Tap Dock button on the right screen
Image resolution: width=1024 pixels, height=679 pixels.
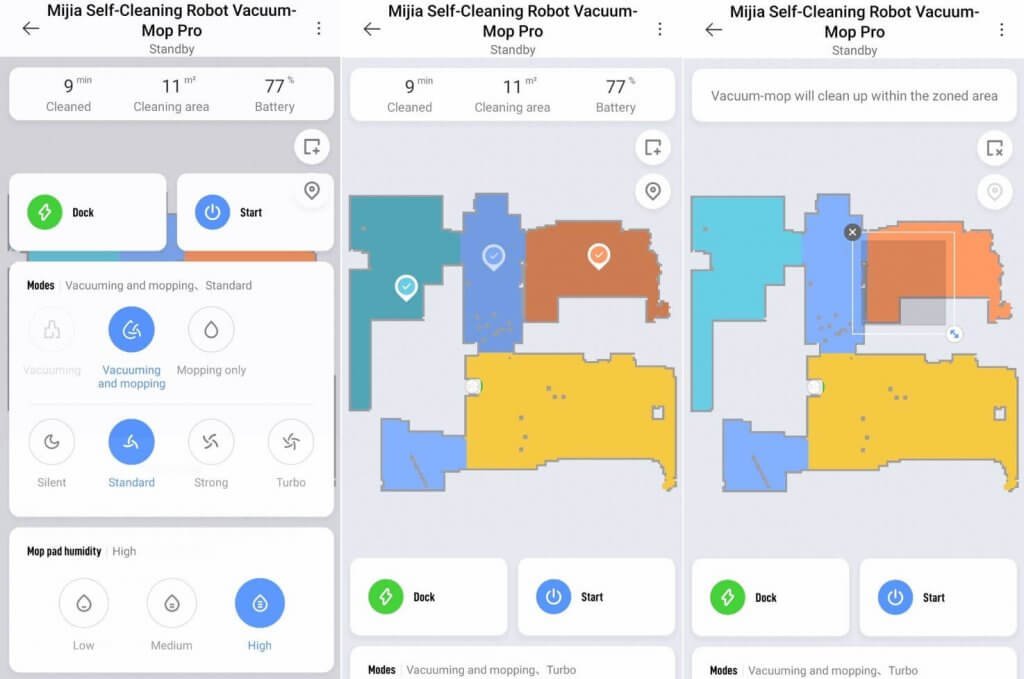(771, 597)
